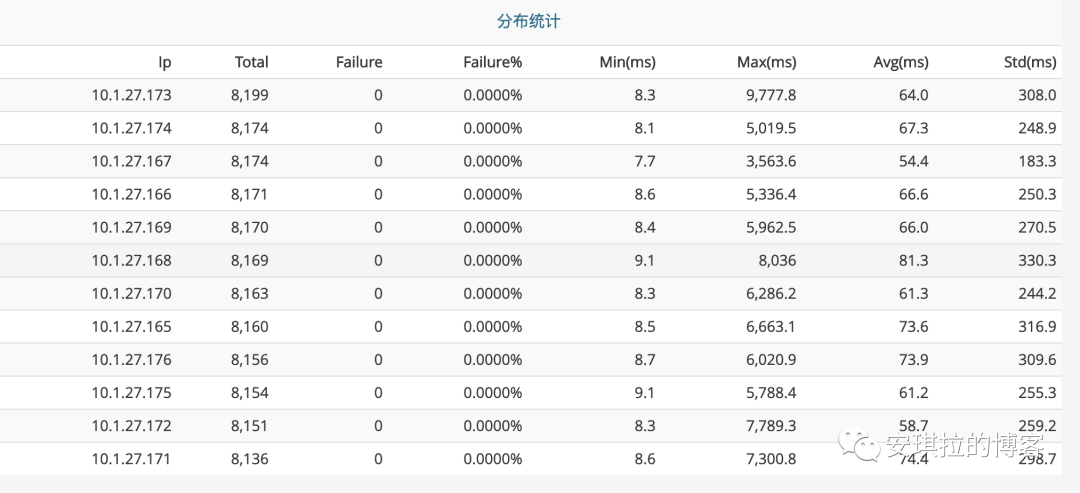Viewport: 1080px width, 493px height.
Task: Click the 8,171 total for 10.1.27.166
Action: click(x=250, y=194)
